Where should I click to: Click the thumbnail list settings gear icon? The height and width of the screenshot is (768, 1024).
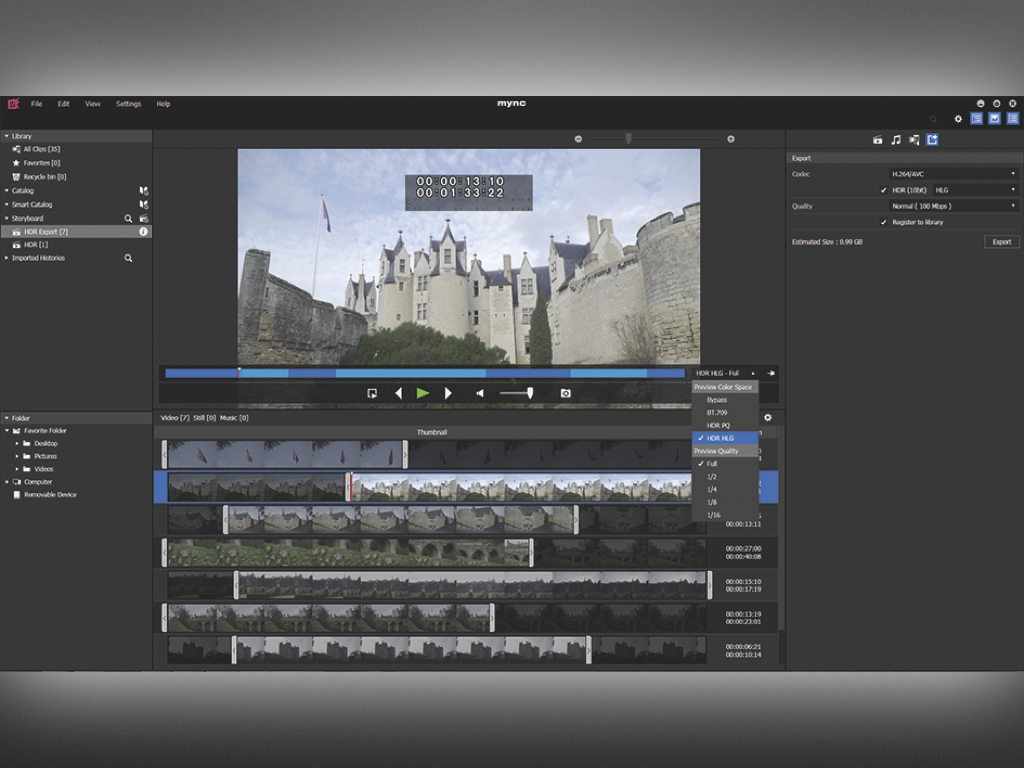tap(768, 418)
